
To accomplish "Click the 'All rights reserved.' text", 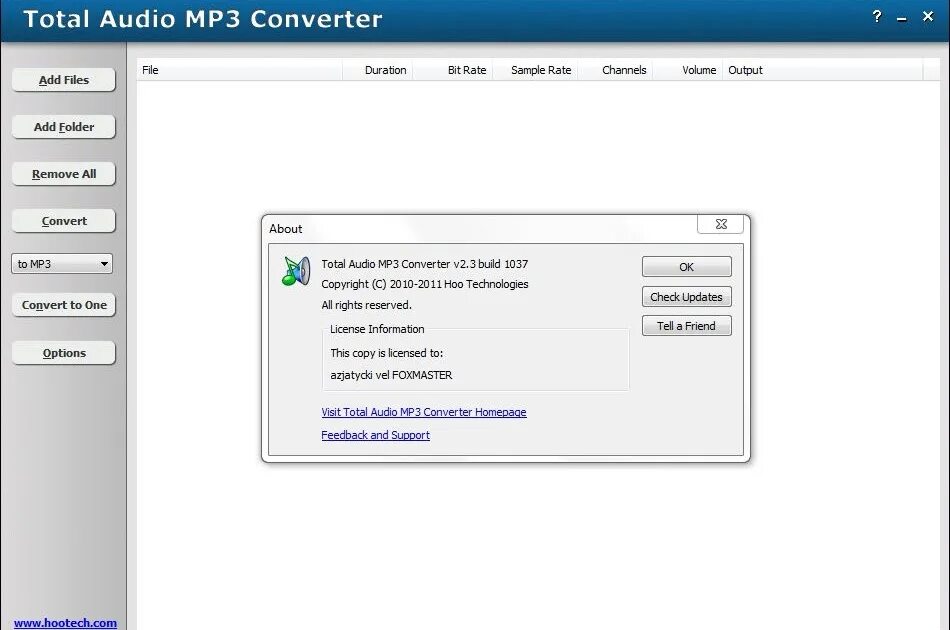I will 367,305.
